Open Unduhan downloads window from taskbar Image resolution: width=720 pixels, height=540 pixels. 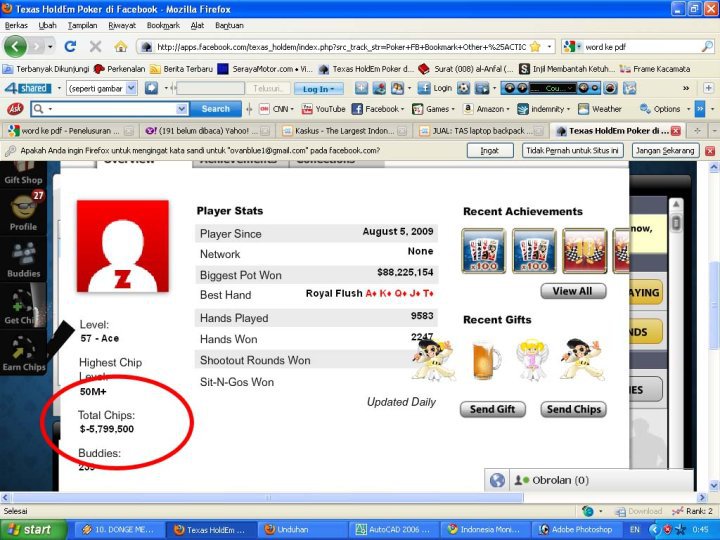(x=301, y=529)
